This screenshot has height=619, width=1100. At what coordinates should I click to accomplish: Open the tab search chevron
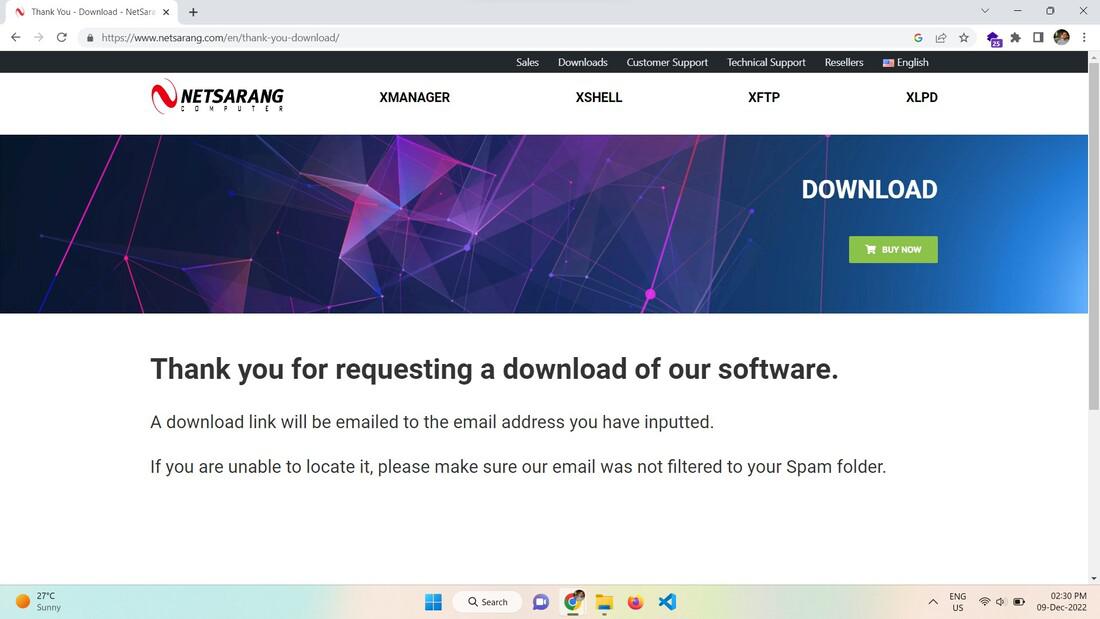(x=985, y=11)
